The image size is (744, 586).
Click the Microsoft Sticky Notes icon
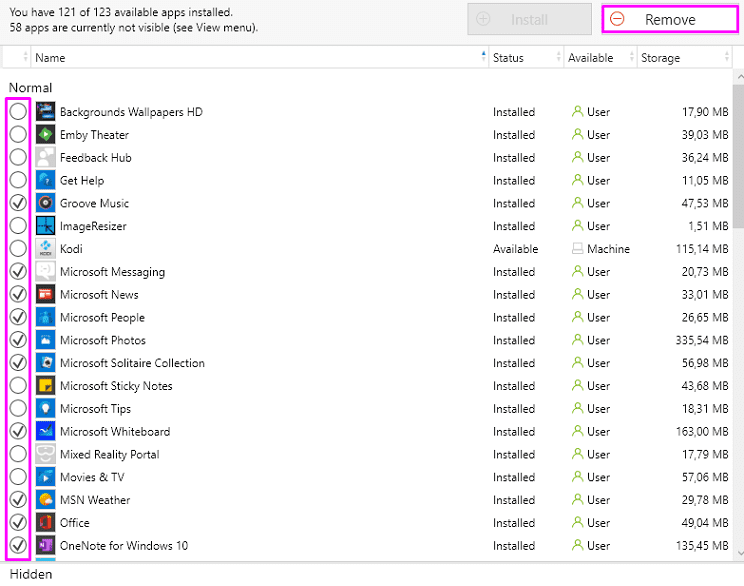tap(46, 386)
